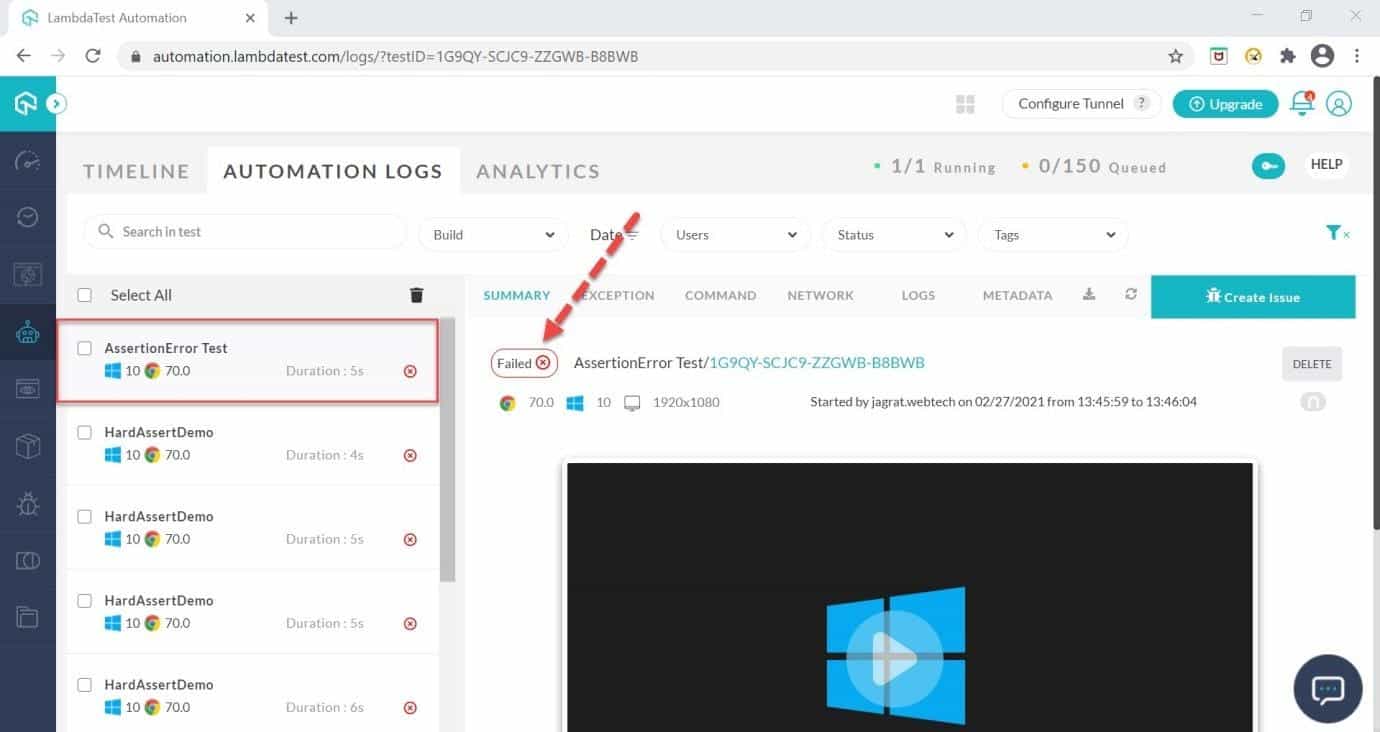Check the Select All checkbox

(85, 295)
